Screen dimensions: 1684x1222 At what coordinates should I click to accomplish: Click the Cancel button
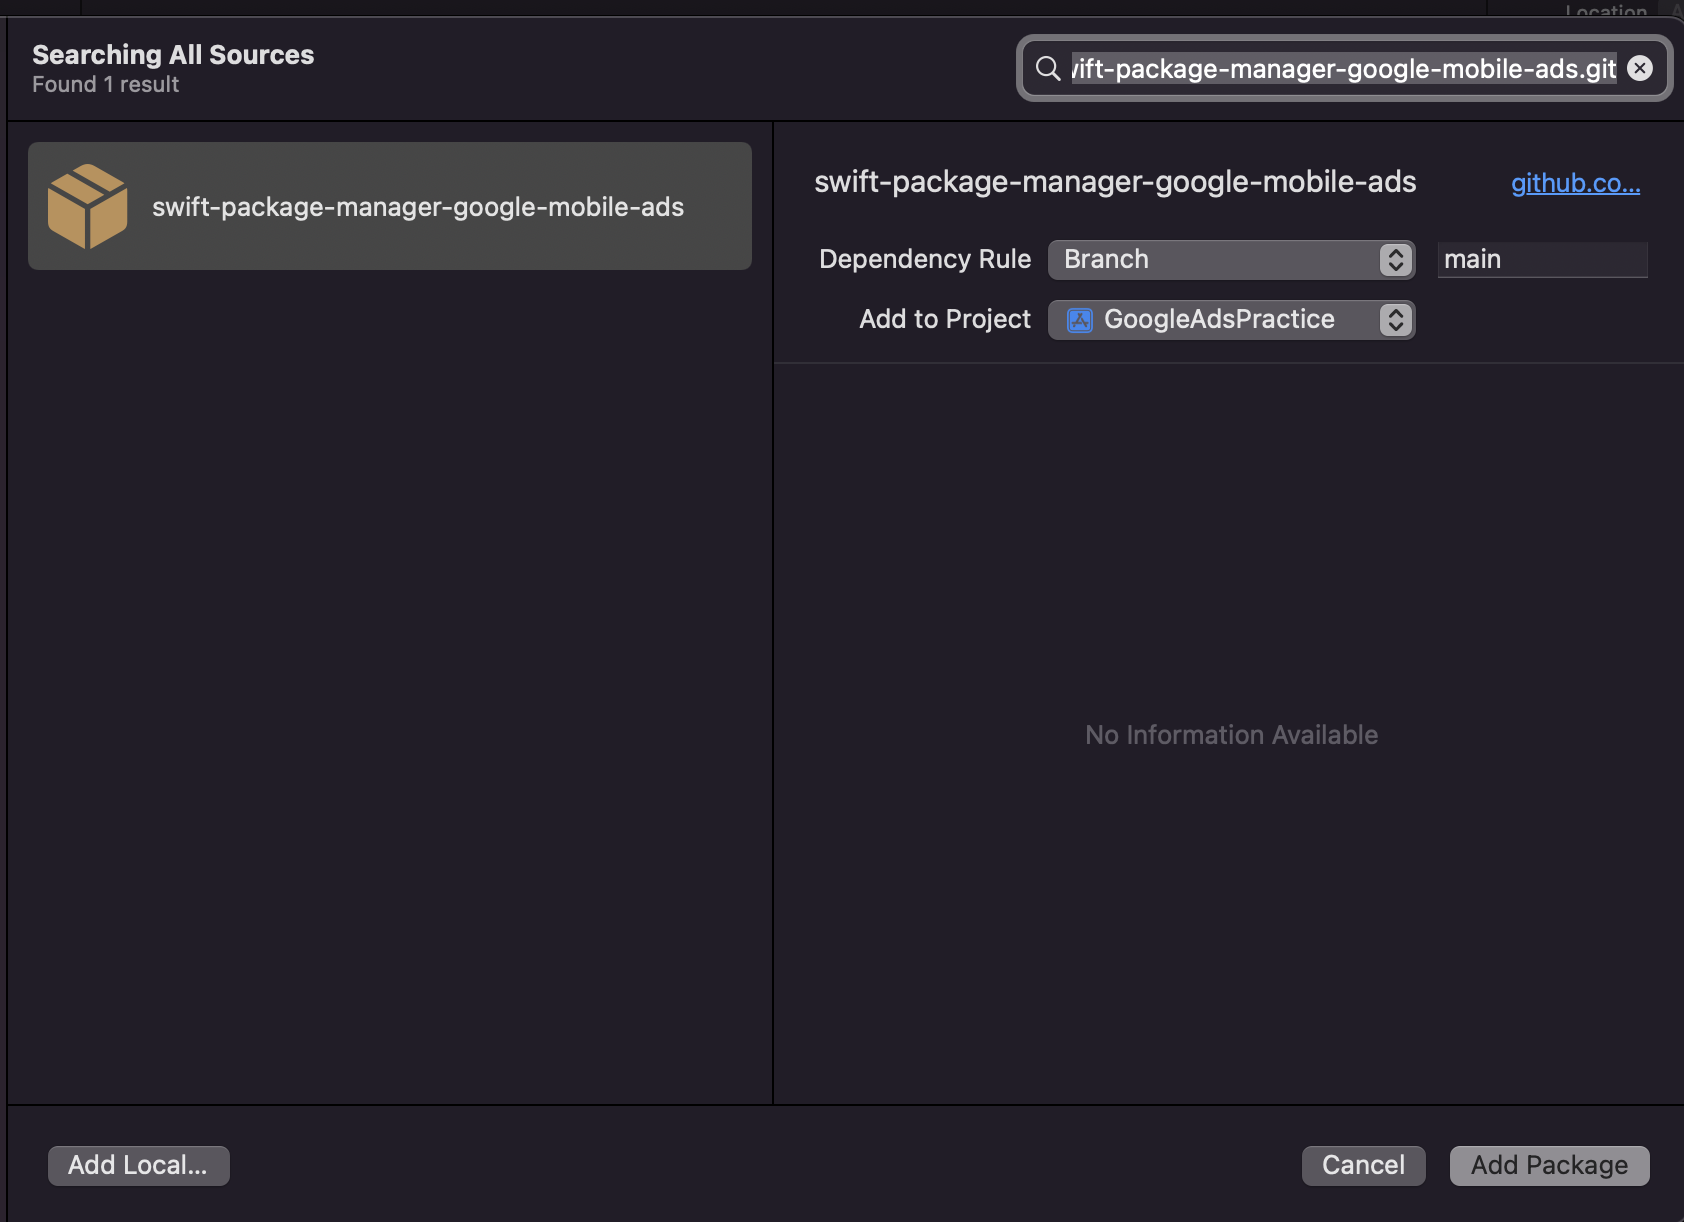(1363, 1166)
